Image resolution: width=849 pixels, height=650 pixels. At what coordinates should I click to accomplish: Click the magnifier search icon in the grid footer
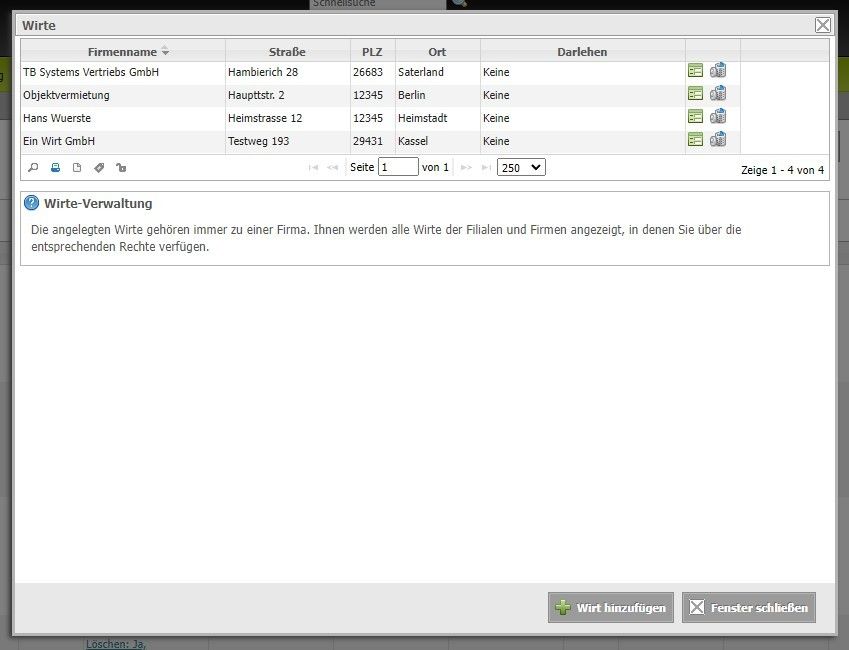(x=33, y=168)
